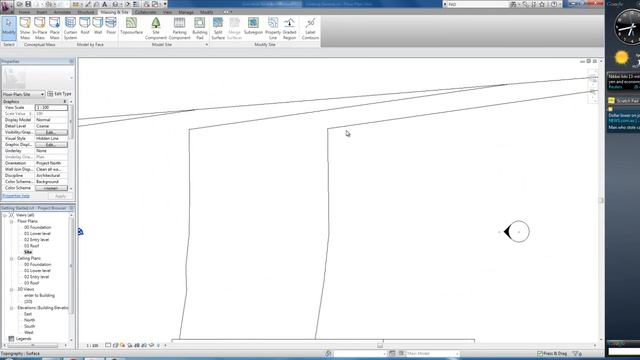640x360 pixels.
Task: Select Legends in Project Browser
Action: 23,339
